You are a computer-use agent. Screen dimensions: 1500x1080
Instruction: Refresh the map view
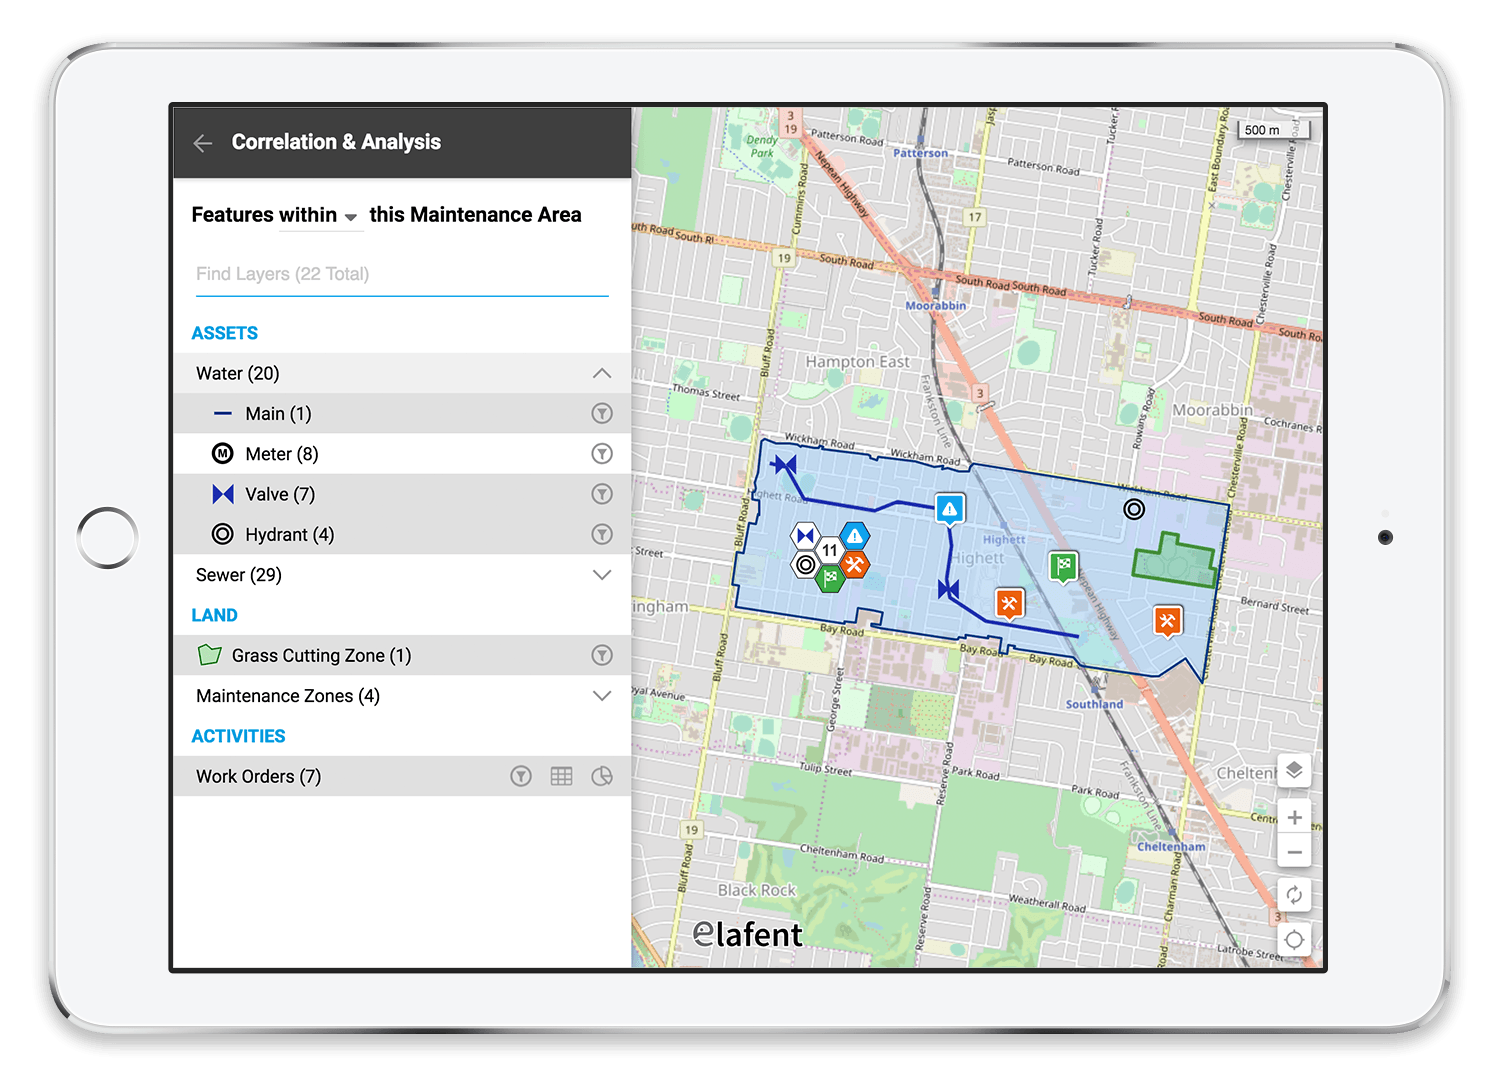[1294, 895]
